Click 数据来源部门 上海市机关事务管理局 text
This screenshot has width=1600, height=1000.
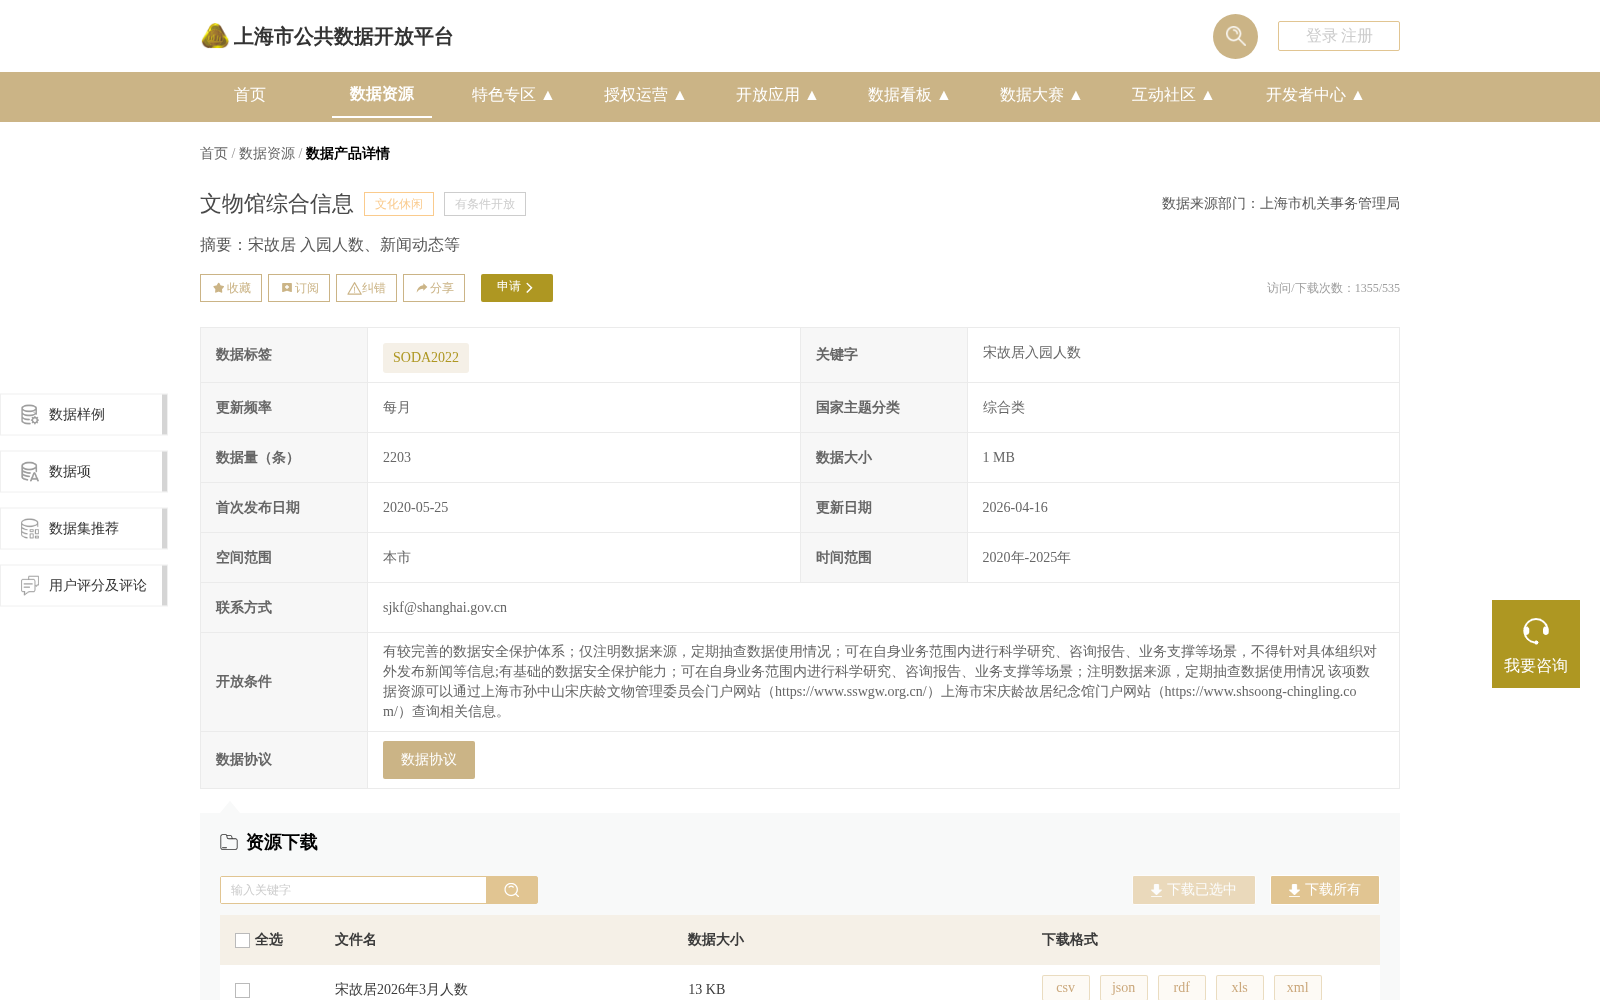tap(1281, 203)
